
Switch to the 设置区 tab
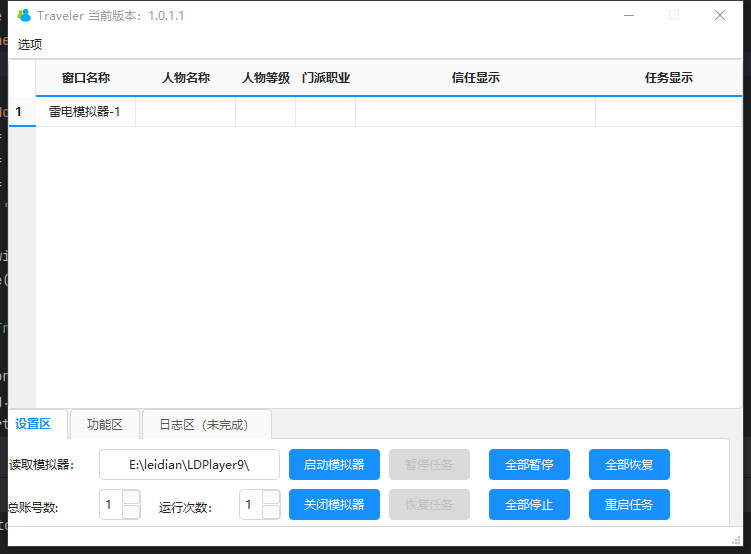pos(33,424)
